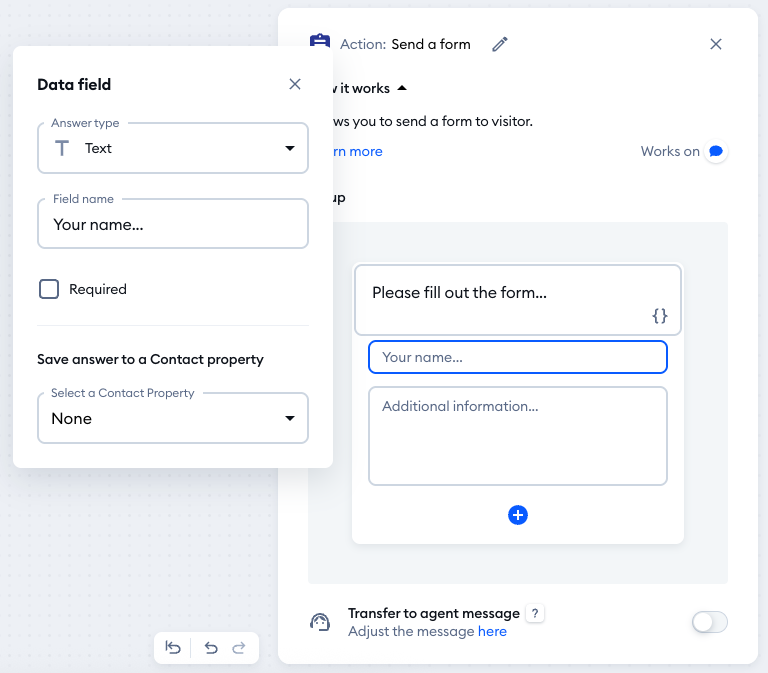The height and width of the screenshot is (673, 768).
Task: Click the curly braces variable icon
Action: pyautogui.click(x=659, y=316)
